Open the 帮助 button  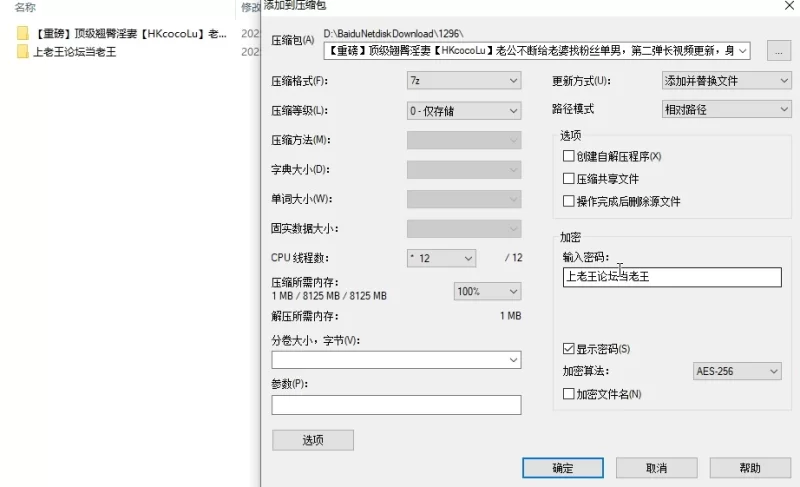[x=749, y=468]
